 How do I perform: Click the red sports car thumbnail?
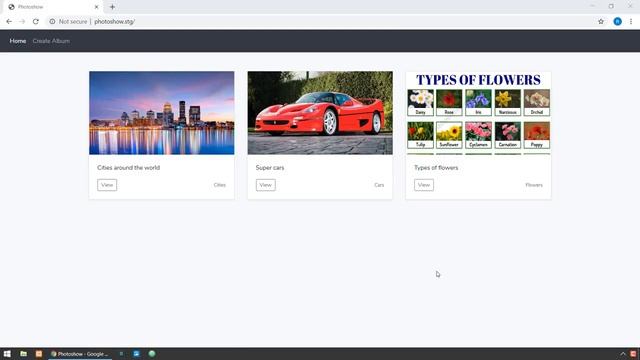(x=320, y=113)
